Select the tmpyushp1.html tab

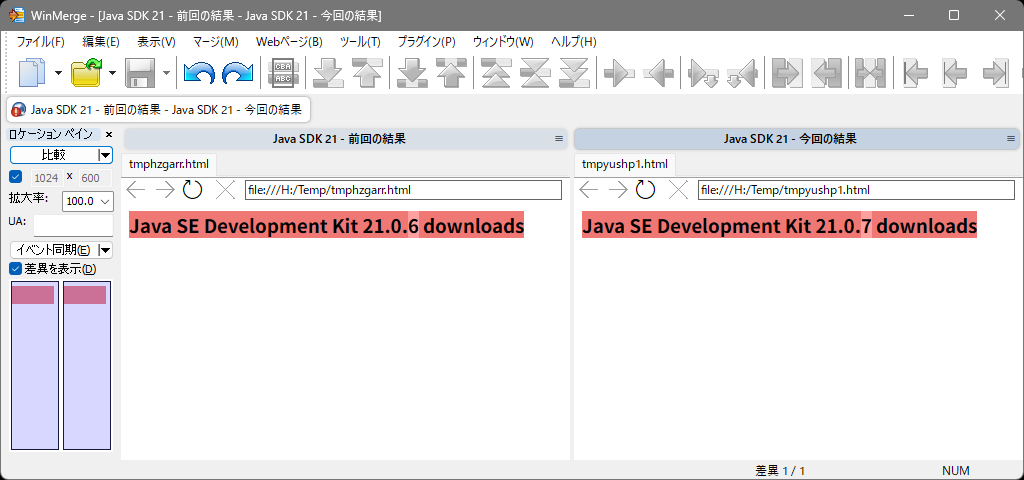point(625,164)
